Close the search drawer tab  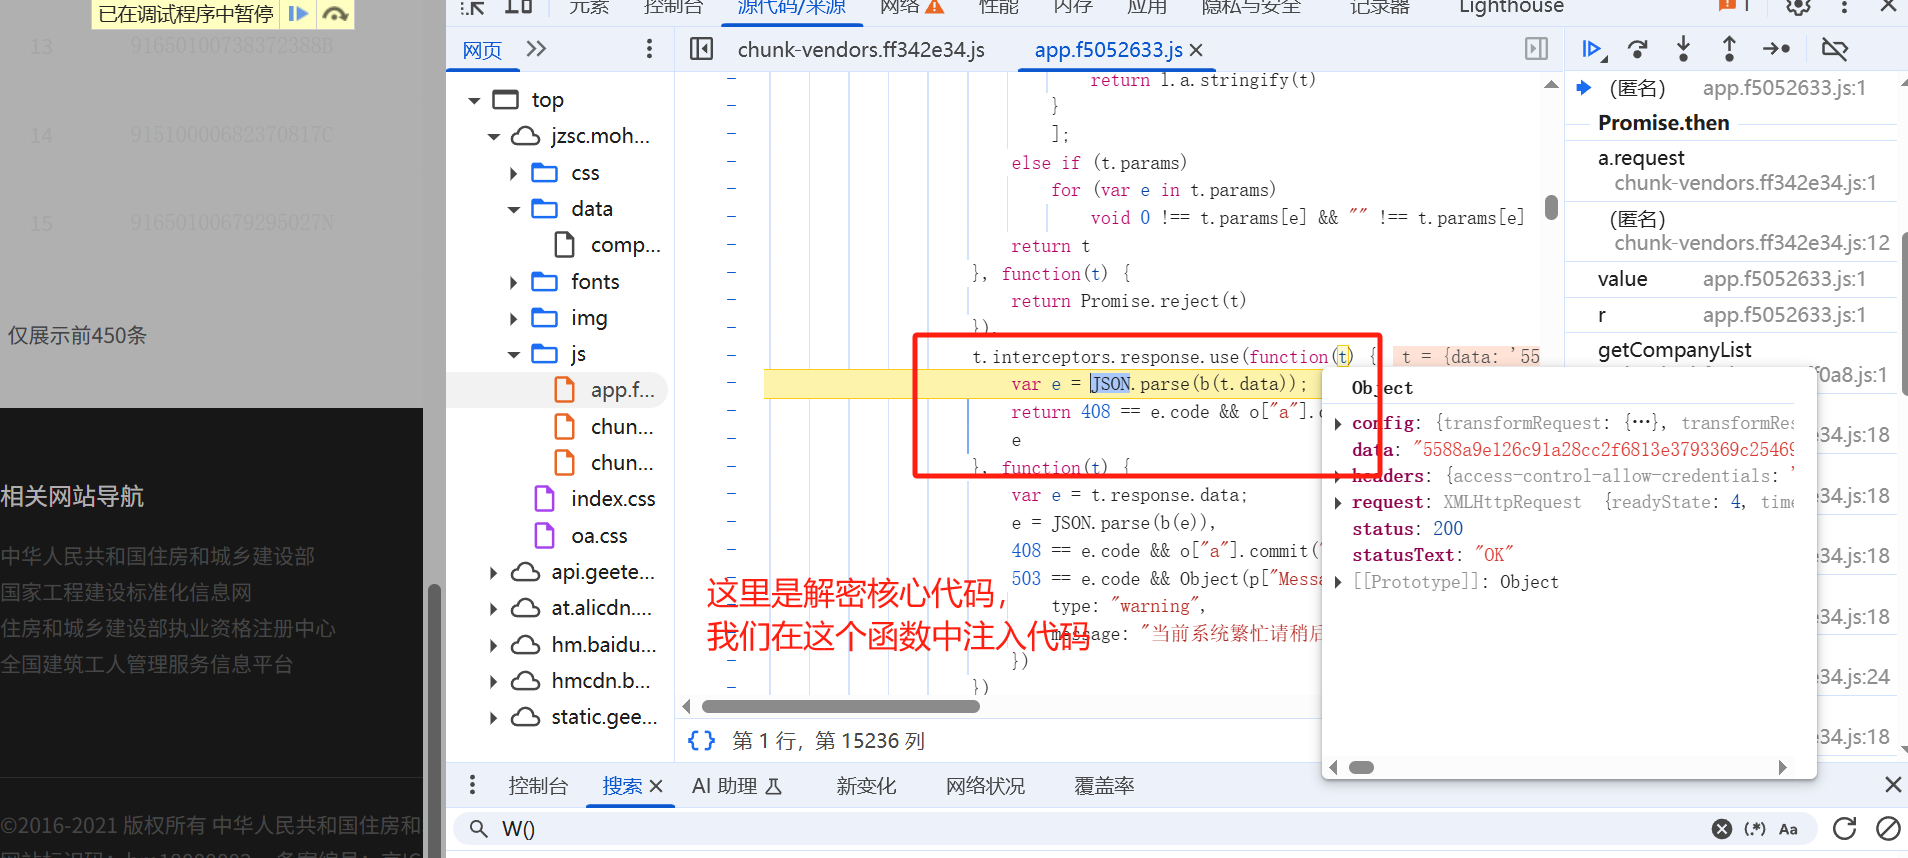[x=656, y=786]
